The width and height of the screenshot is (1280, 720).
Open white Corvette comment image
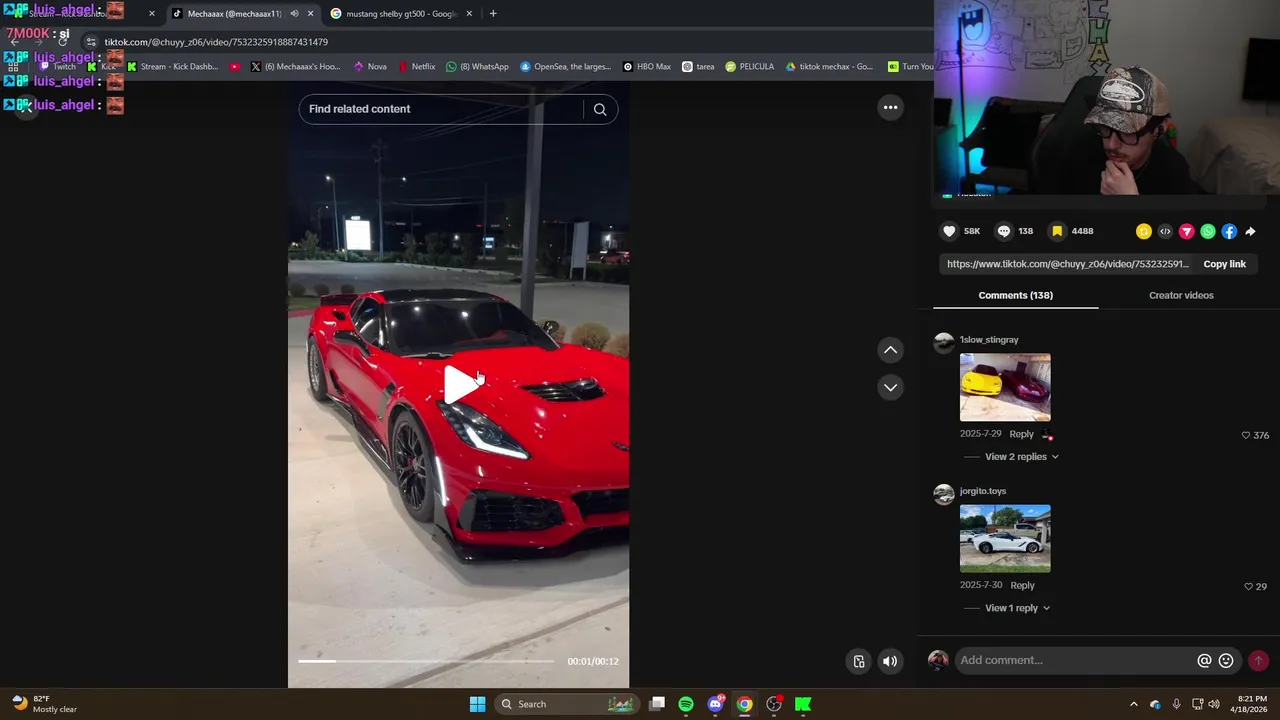[x=1005, y=538]
